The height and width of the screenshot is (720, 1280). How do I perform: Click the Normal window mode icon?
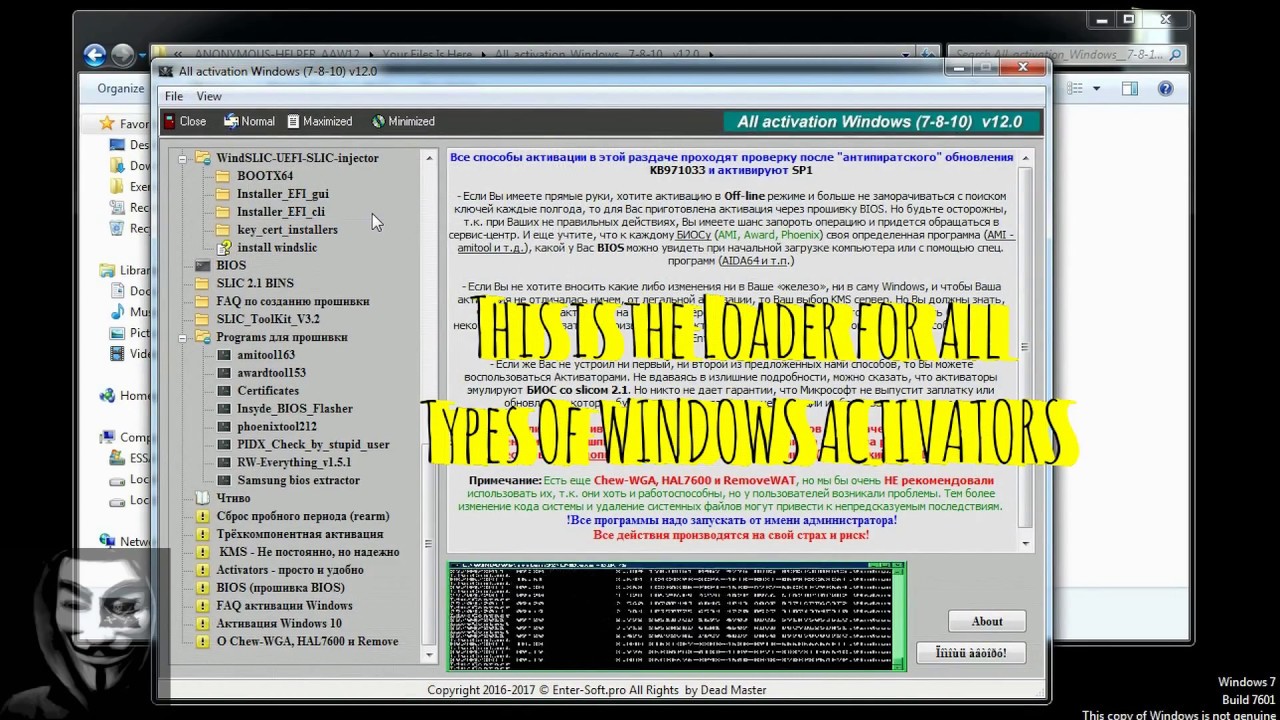pyautogui.click(x=231, y=121)
